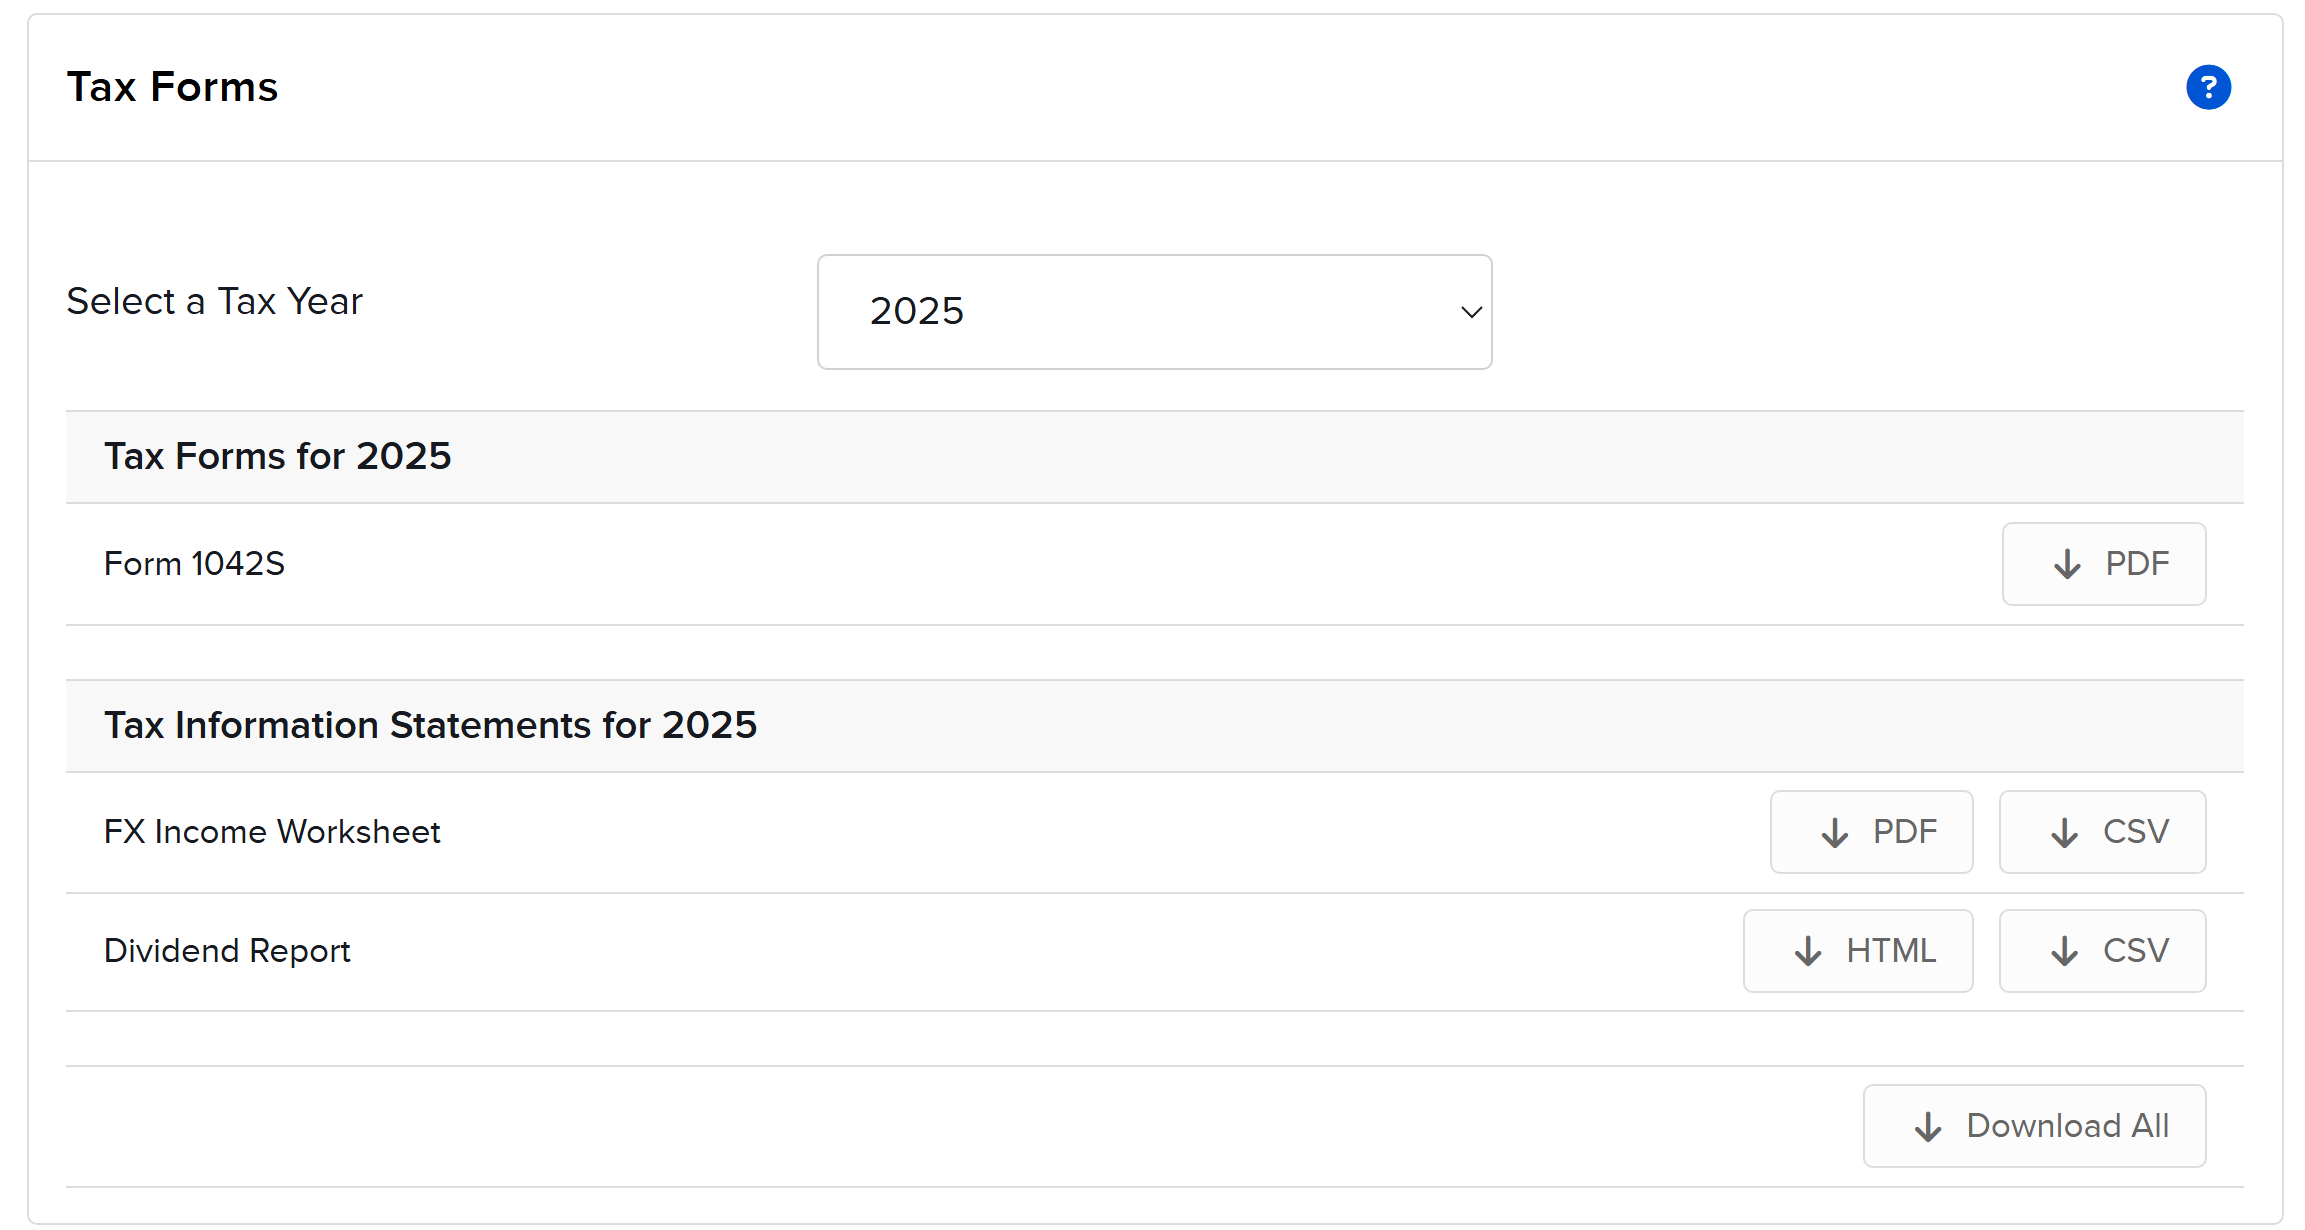Click the Tax Information Statements for 2025 header
Image resolution: width=2305 pixels, height=1230 pixels.
click(430, 725)
